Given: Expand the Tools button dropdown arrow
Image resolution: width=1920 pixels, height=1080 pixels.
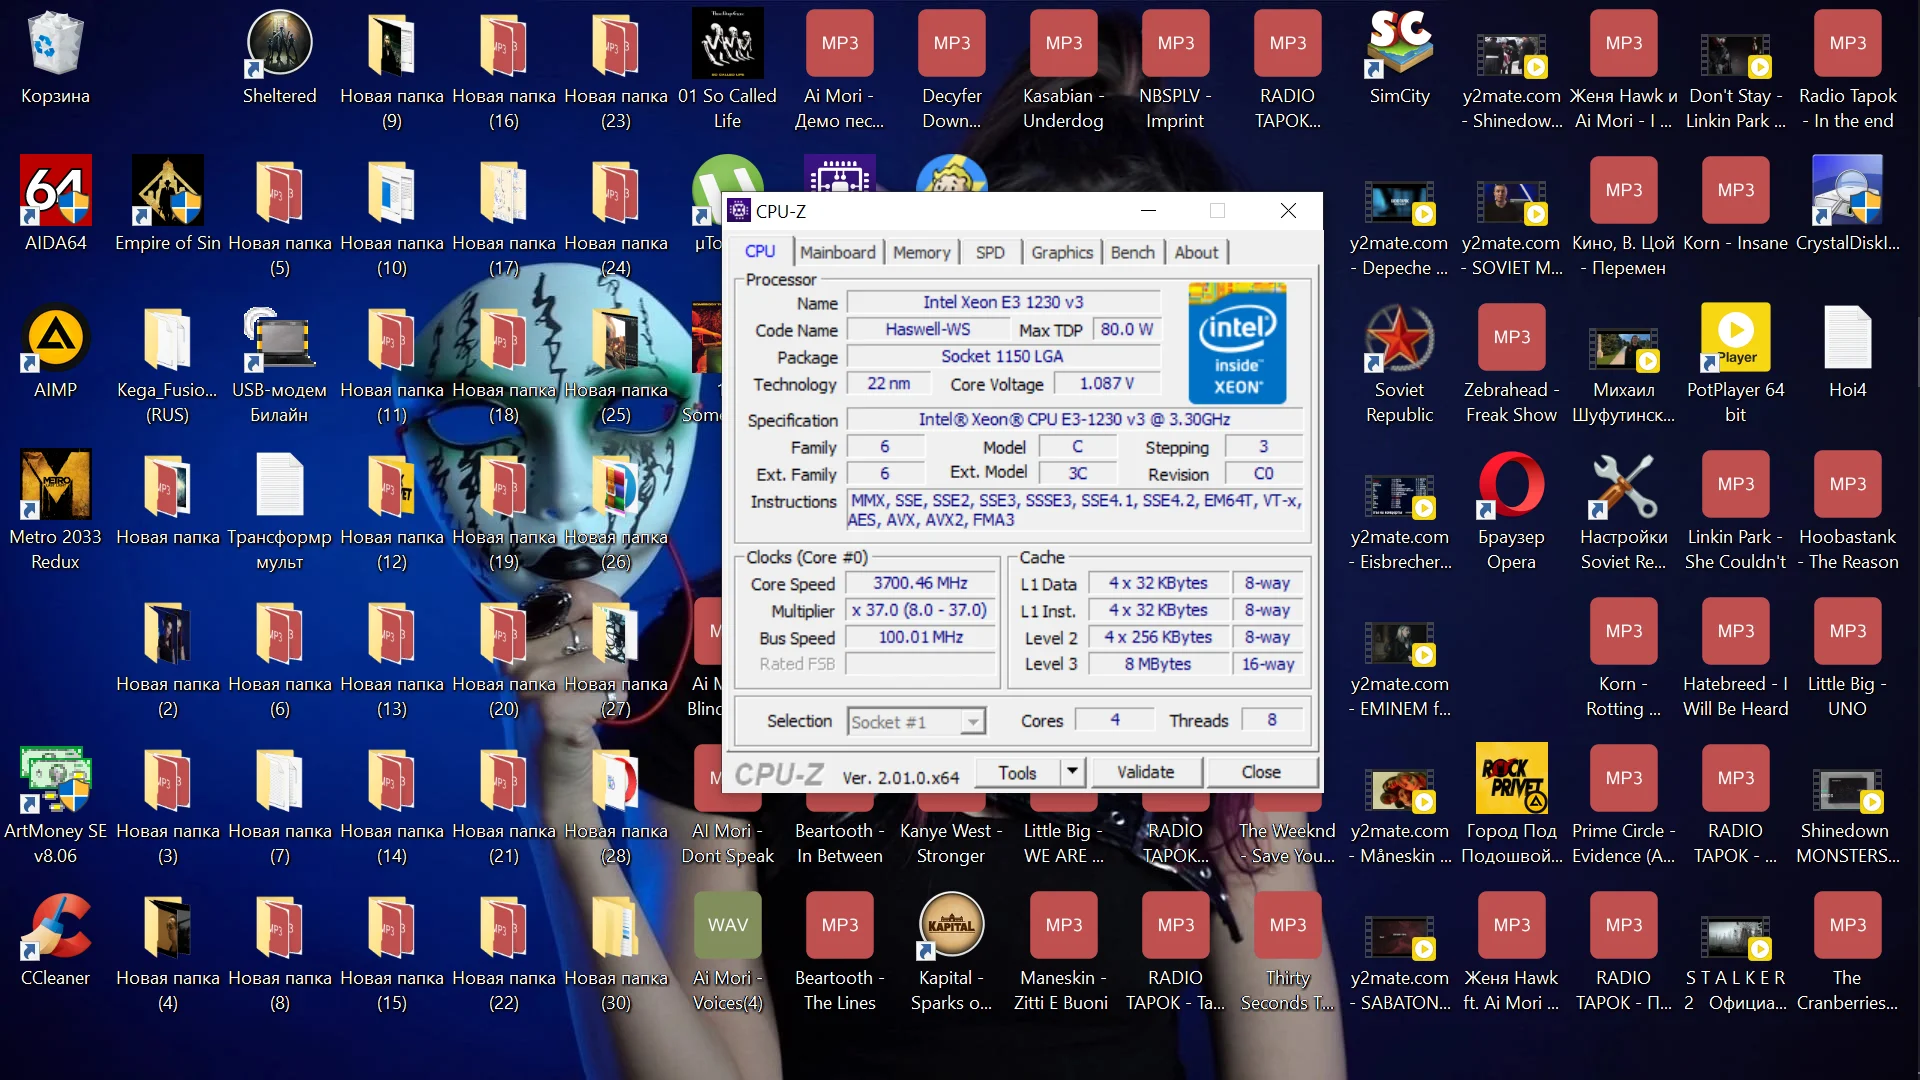Looking at the screenshot, I should tap(1072, 771).
